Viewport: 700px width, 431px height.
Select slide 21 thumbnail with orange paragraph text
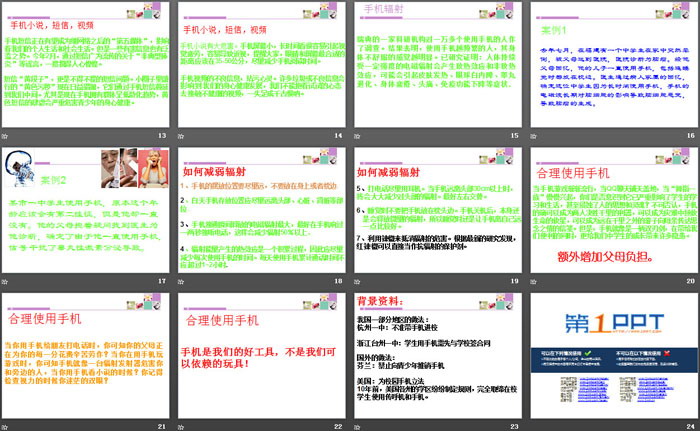point(85,356)
